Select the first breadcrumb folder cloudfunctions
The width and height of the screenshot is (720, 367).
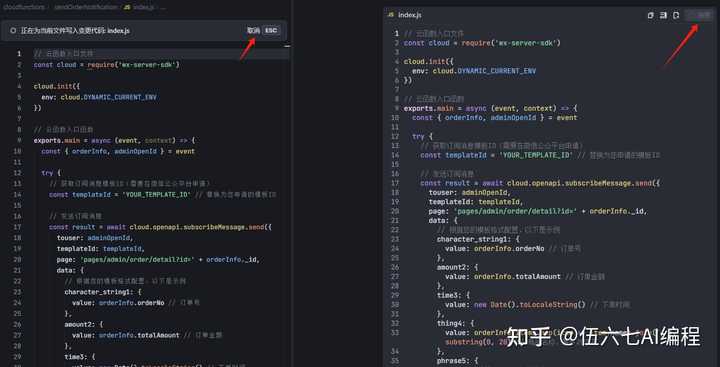pos(24,7)
